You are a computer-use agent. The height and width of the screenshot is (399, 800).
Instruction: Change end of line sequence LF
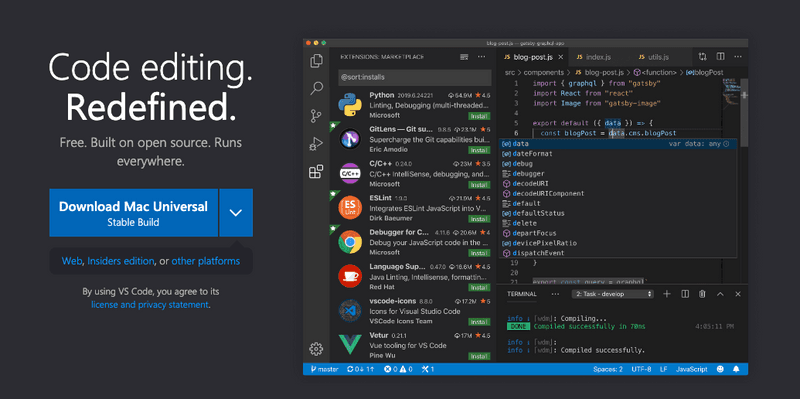(x=664, y=369)
